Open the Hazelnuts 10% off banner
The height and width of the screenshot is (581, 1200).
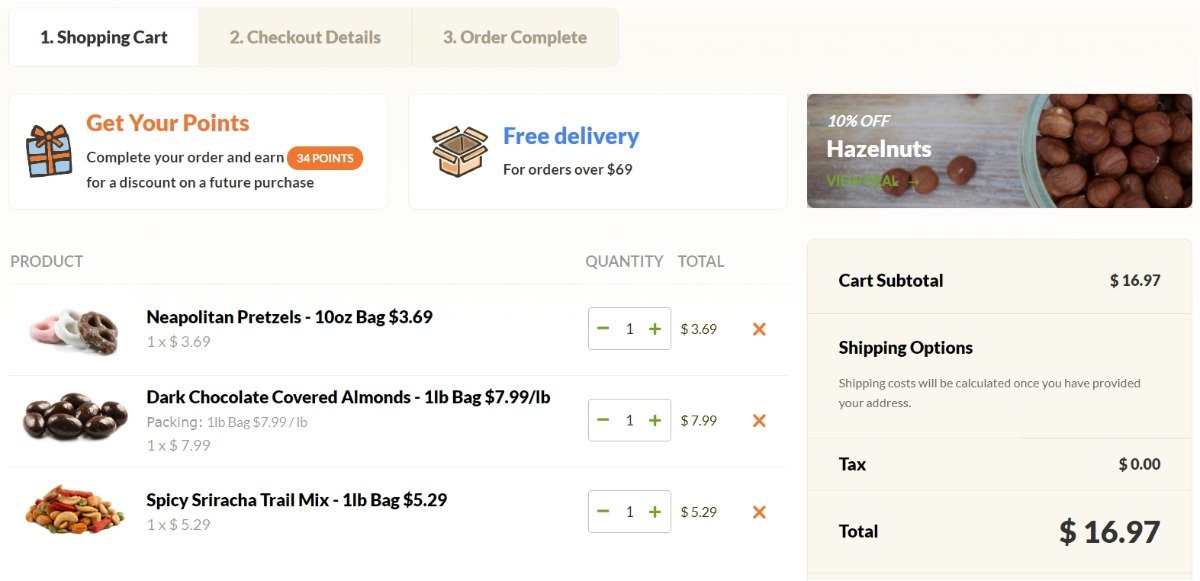(x=999, y=151)
